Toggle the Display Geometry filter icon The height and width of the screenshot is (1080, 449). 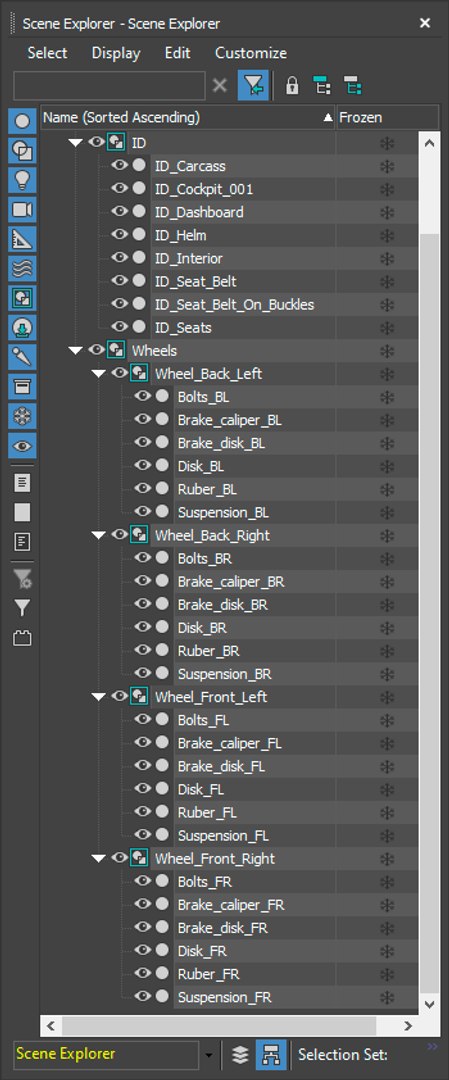pos(22,121)
